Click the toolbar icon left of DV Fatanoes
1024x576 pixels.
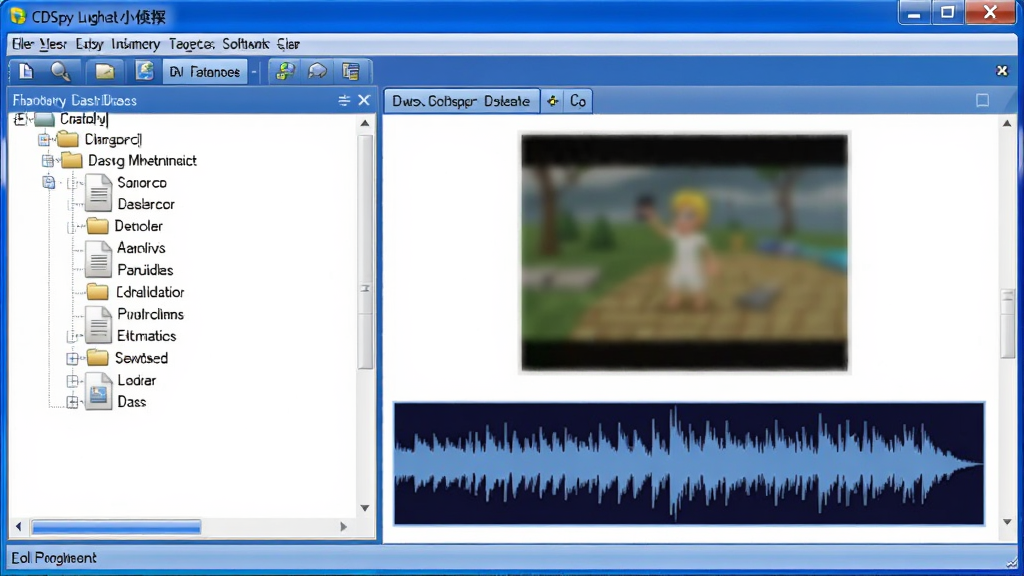point(144,71)
